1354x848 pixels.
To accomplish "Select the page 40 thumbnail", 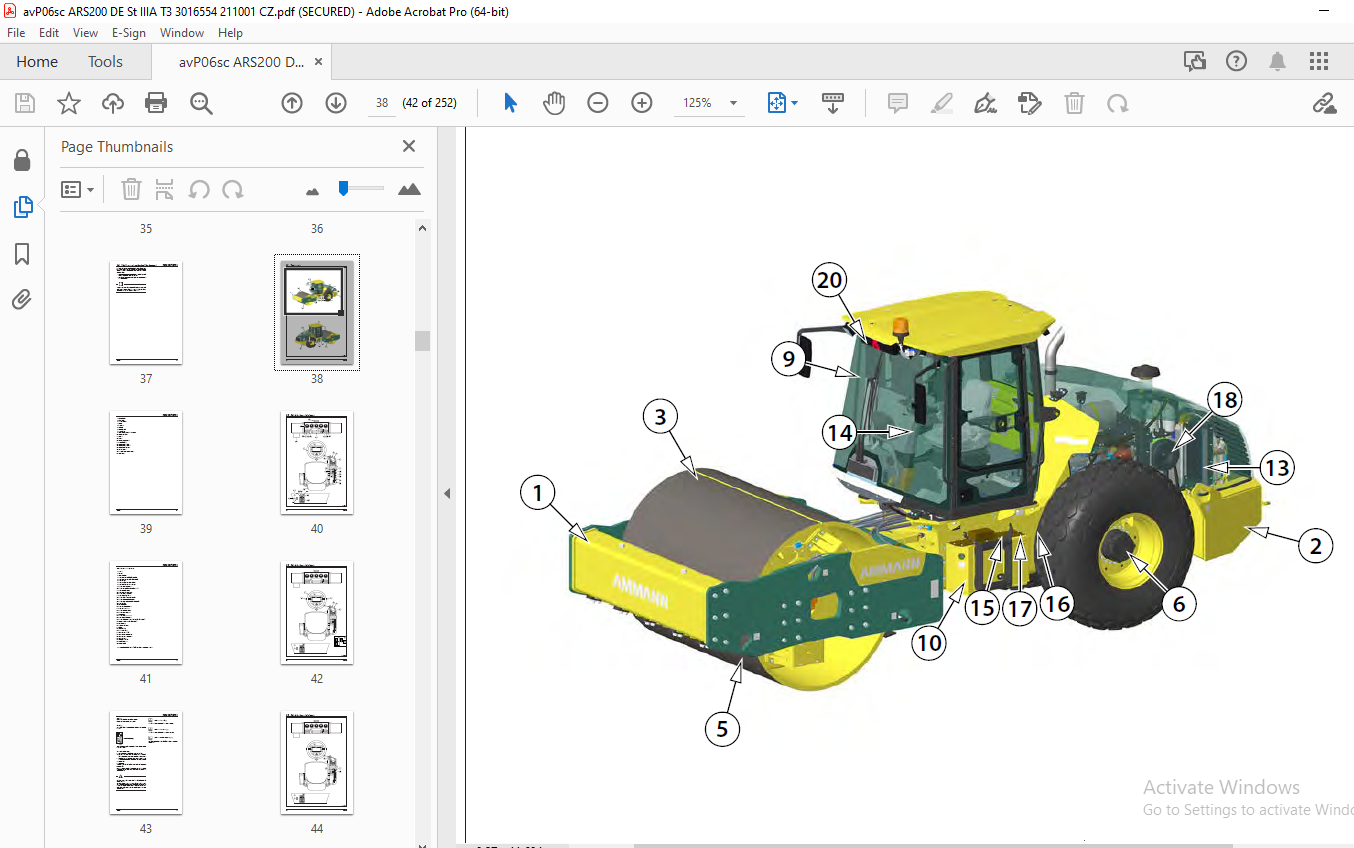I will [x=317, y=463].
